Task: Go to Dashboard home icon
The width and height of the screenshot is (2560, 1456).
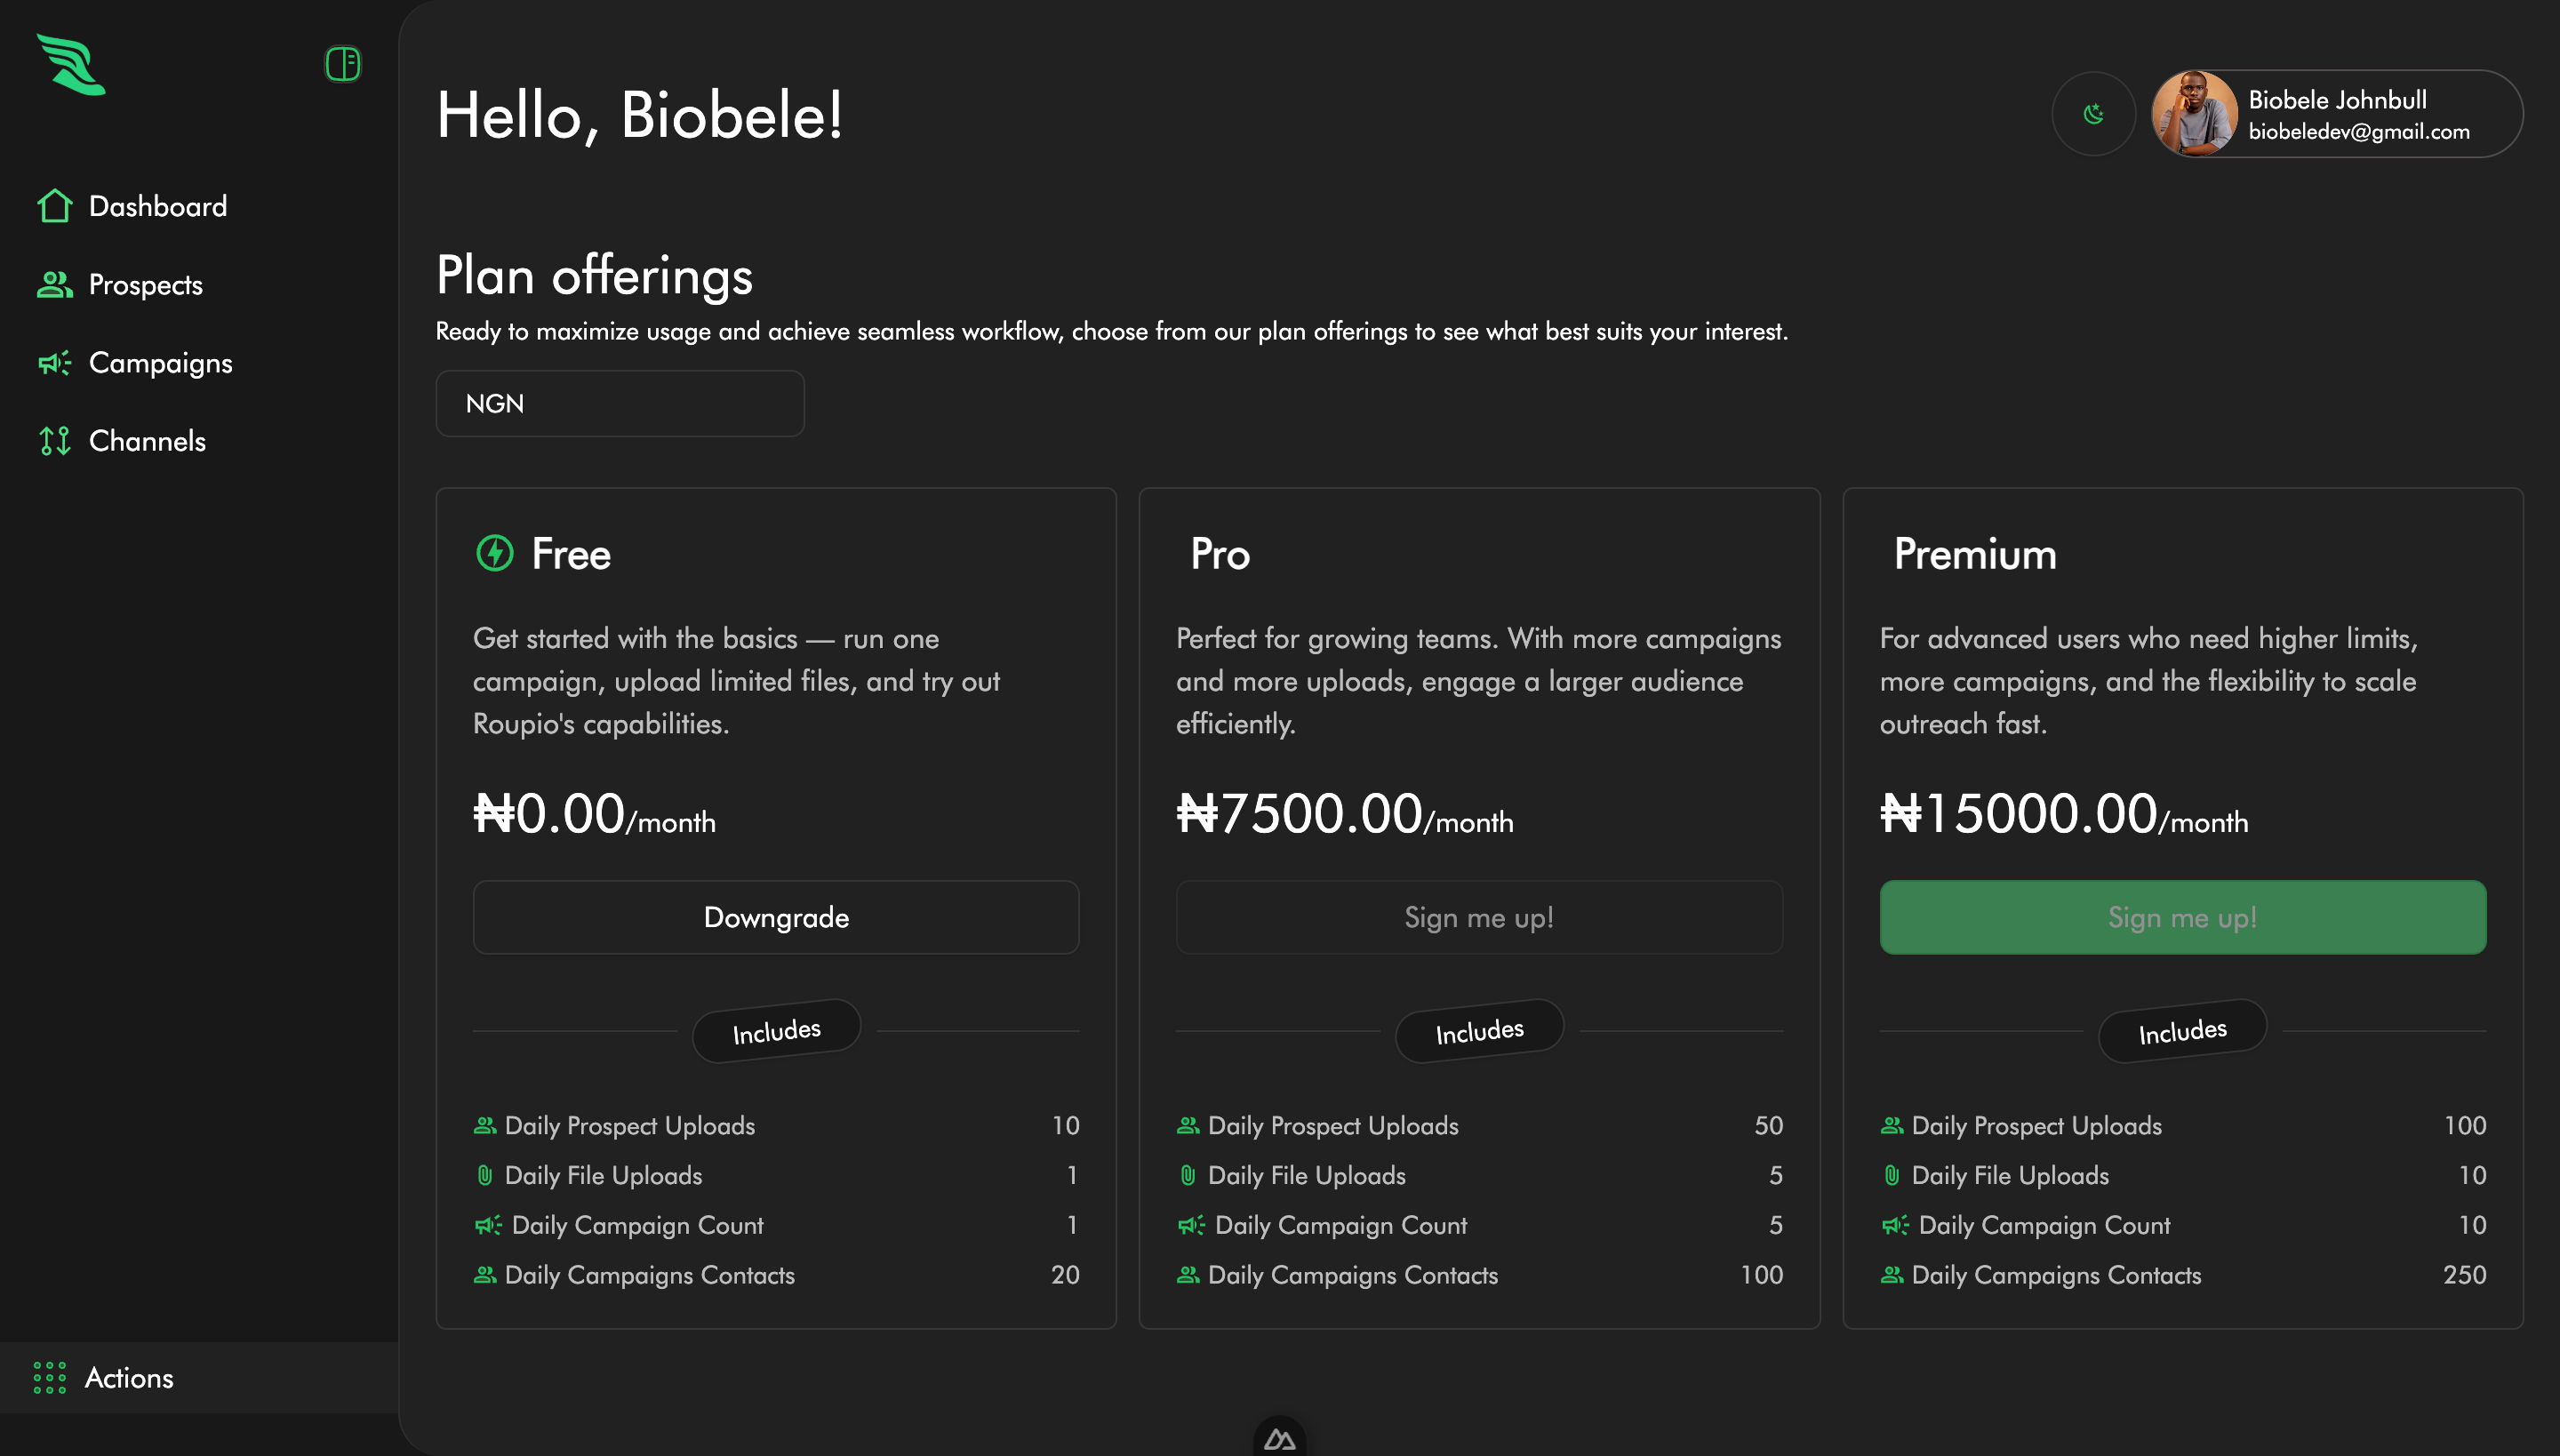Action: (55, 206)
